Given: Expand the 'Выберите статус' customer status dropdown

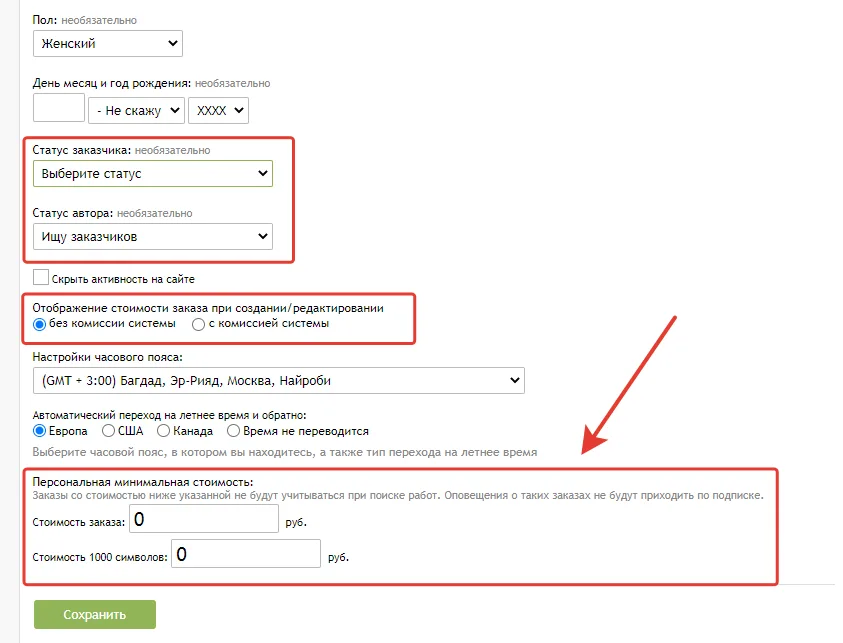Looking at the screenshot, I should [x=152, y=173].
